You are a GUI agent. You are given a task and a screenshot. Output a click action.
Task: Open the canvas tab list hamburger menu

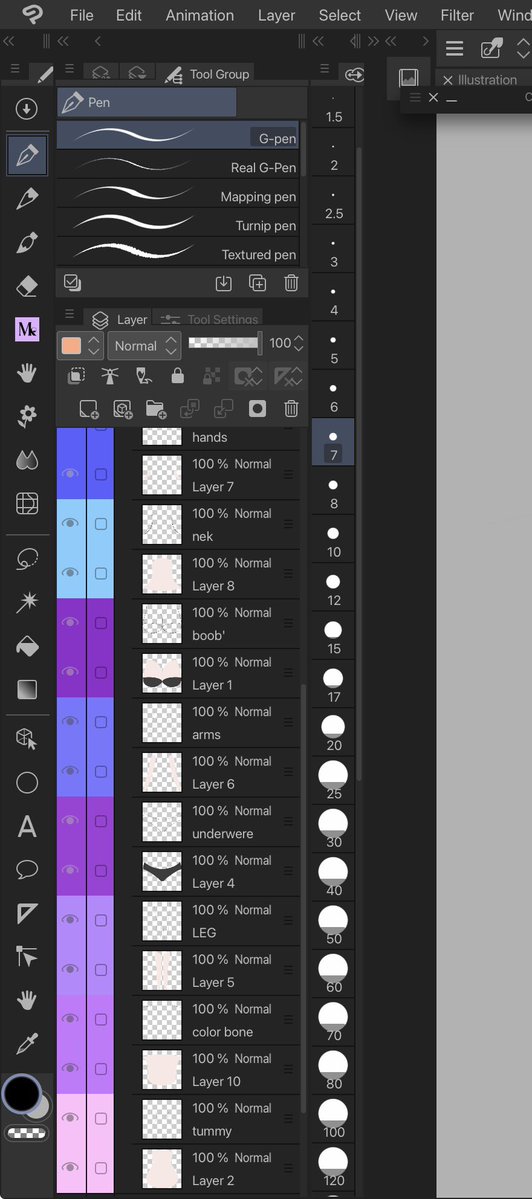pos(455,48)
